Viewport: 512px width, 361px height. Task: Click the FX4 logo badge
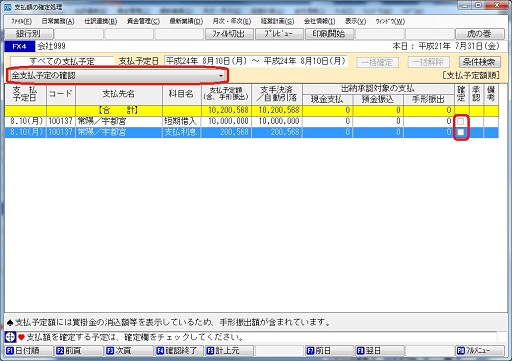pyautogui.click(x=19, y=46)
